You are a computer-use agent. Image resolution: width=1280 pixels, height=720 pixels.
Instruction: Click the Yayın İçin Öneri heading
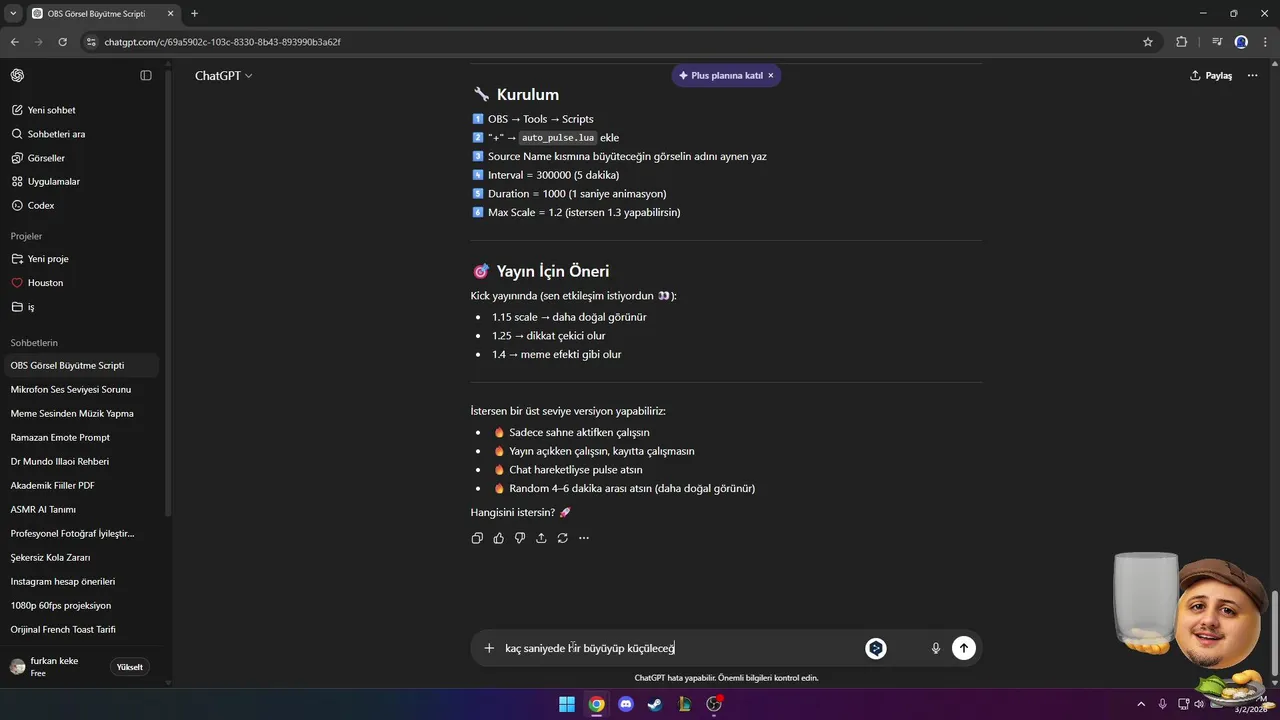tap(552, 271)
